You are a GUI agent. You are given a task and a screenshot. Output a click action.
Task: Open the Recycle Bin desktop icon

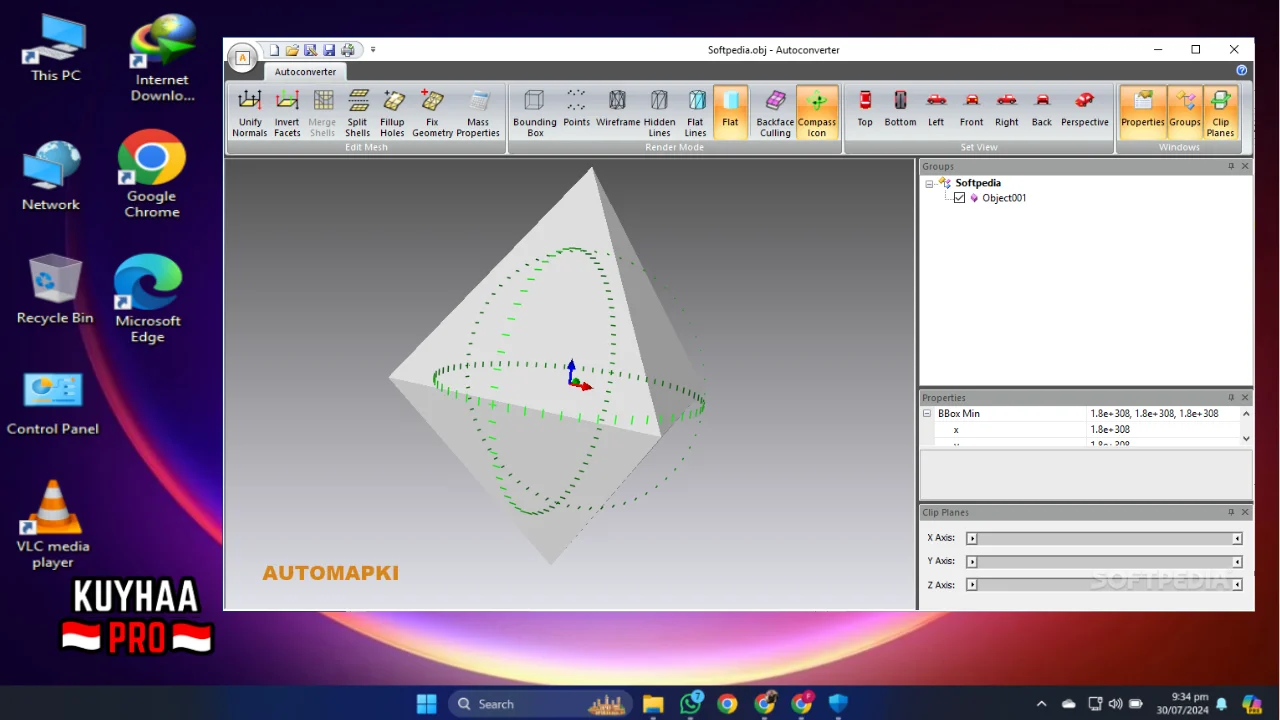[55, 290]
